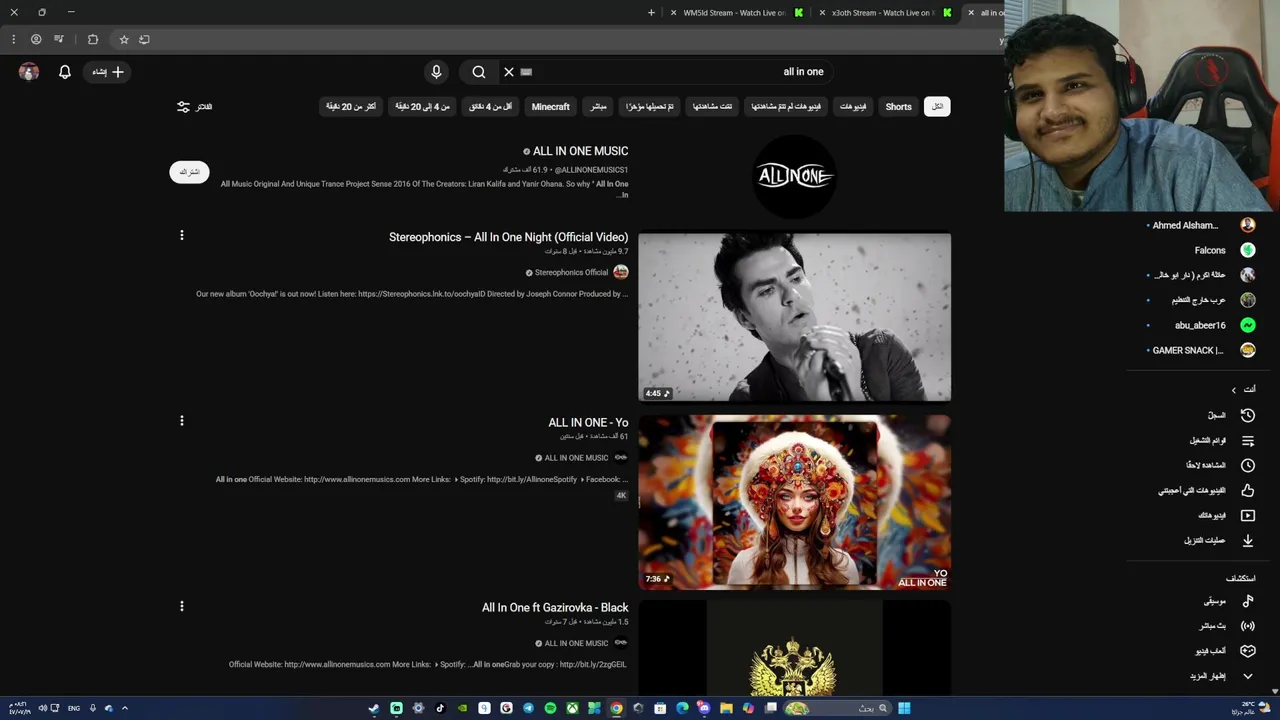Bookmark page with star icon
The image size is (1280, 720).
coord(124,39)
